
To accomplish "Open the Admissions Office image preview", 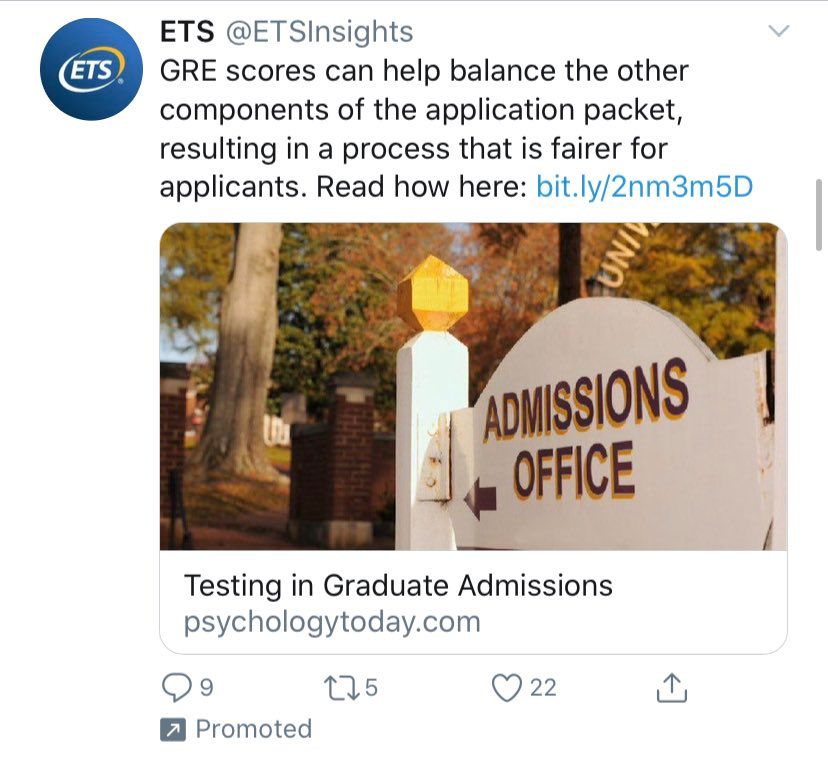I will 473,386.
